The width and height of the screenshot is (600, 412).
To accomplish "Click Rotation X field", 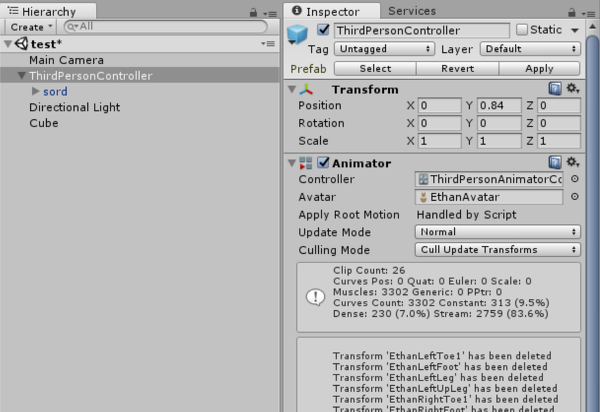I will coord(440,123).
